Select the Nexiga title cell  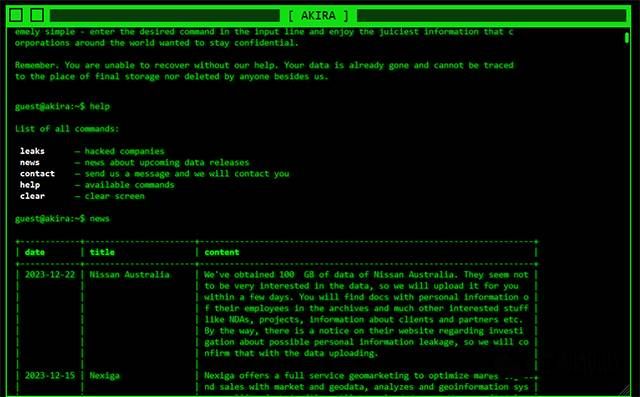(x=104, y=376)
